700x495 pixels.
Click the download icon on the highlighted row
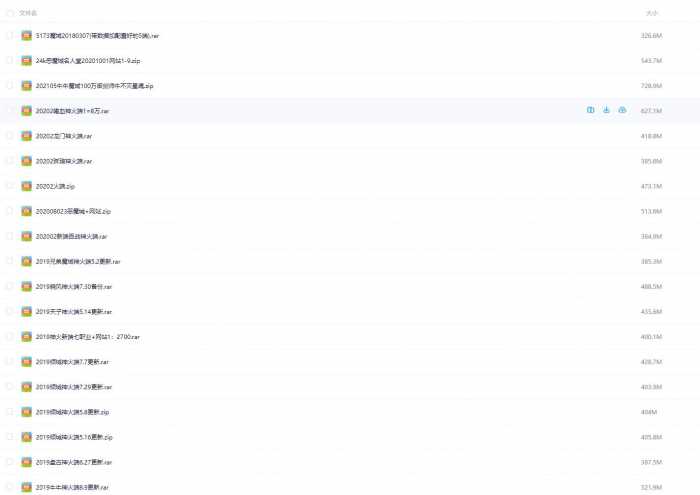(x=606, y=110)
